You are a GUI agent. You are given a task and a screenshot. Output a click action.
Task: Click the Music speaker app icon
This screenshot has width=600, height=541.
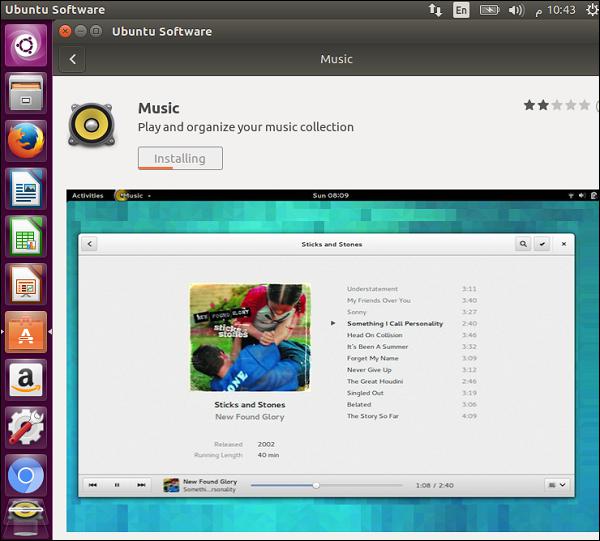(x=91, y=124)
